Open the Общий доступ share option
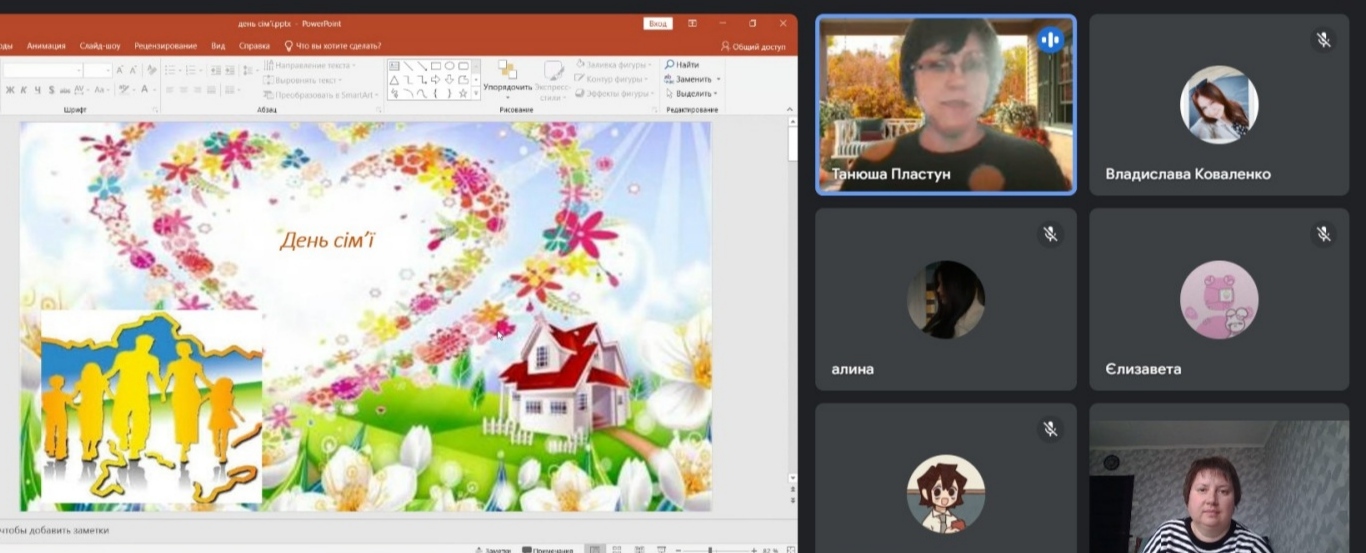 (753, 46)
